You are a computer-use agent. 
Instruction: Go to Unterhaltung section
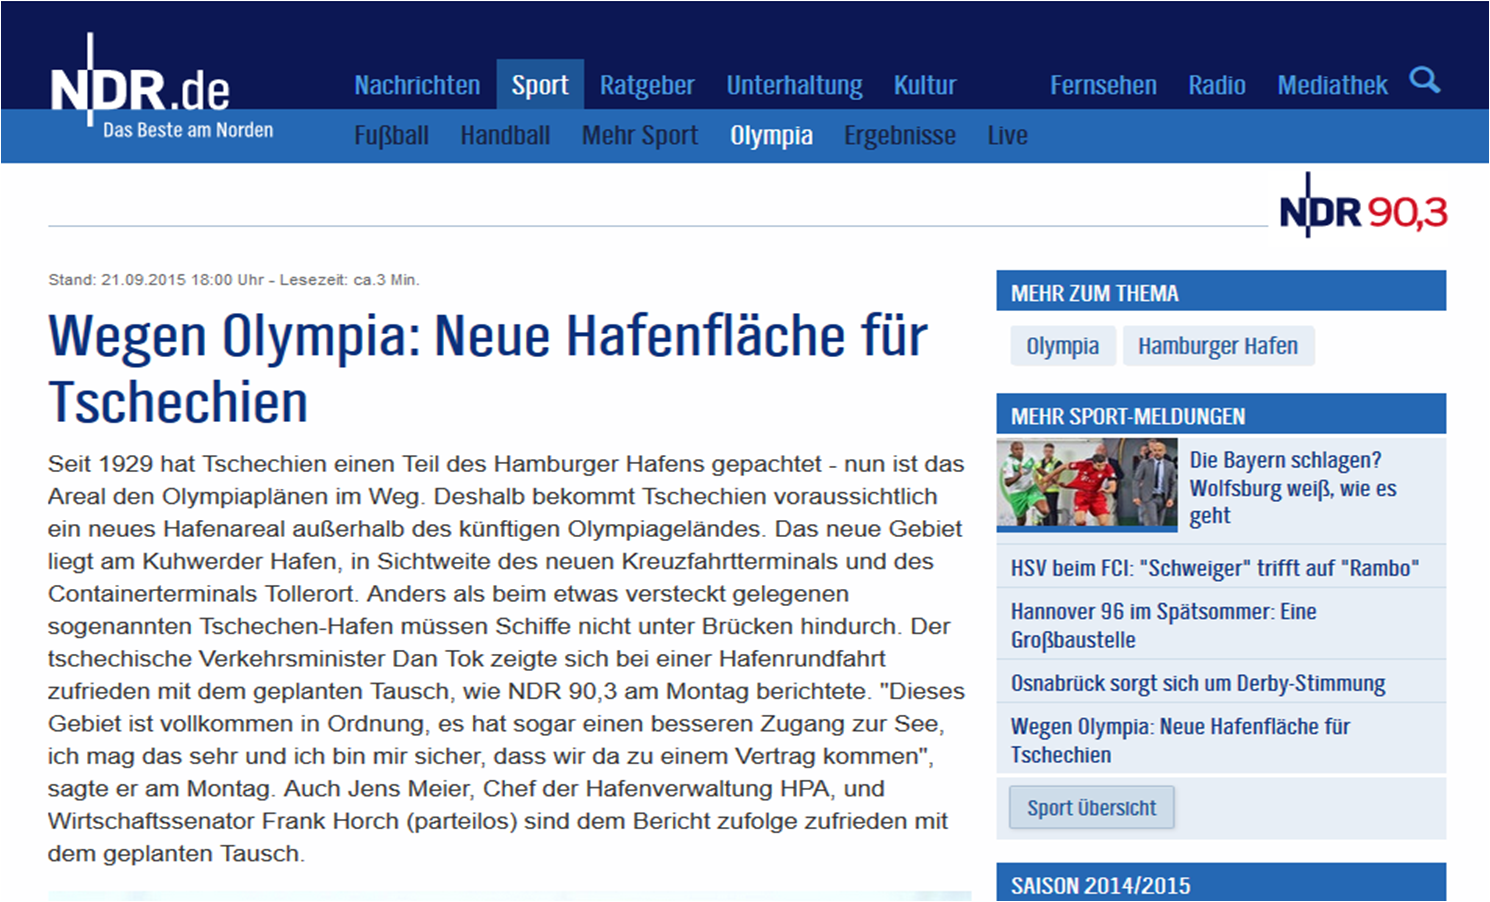pos(794,85)
